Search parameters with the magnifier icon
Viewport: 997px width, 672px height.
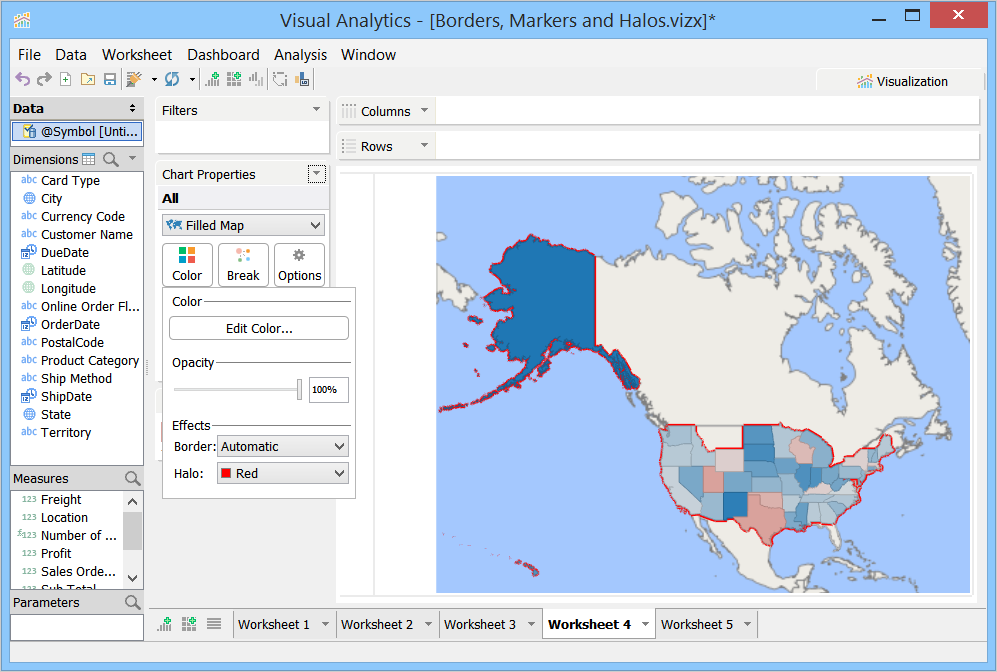(x=132, y=602)
